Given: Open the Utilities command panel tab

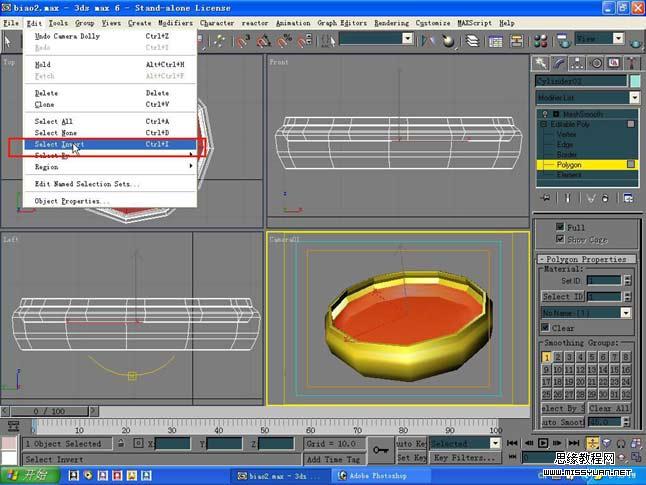Looking at the screenshot, I should tap(632, 63).
